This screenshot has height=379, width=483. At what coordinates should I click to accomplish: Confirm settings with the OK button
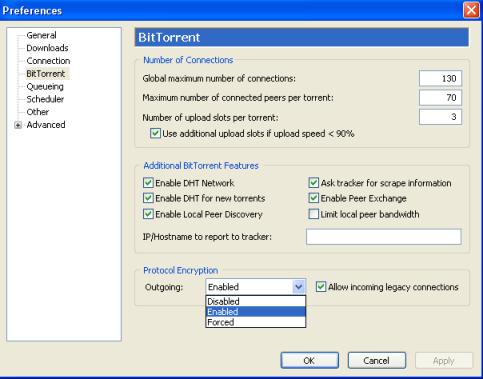tap(310, 360)
